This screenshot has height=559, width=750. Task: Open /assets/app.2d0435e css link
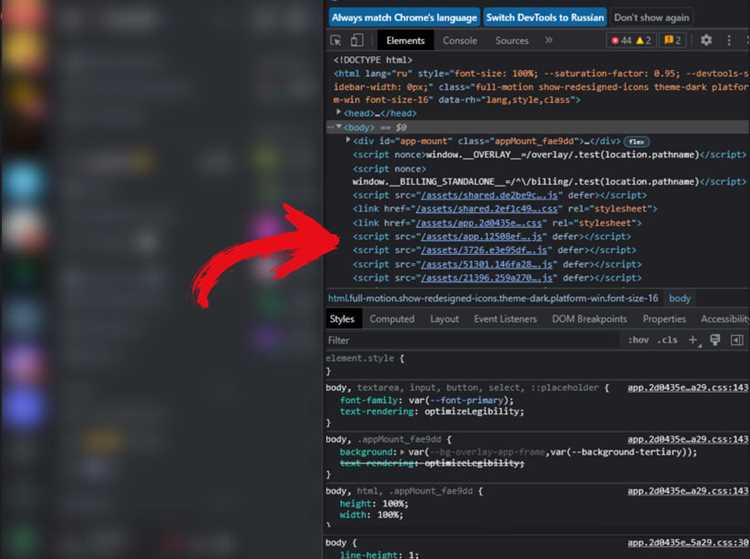(x=479, y=223)
